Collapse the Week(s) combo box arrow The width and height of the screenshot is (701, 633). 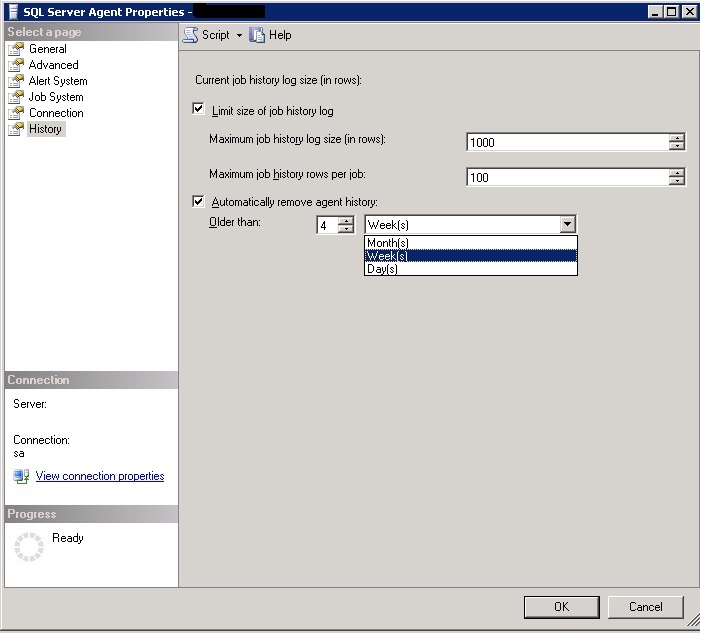[x=567, y=224]
